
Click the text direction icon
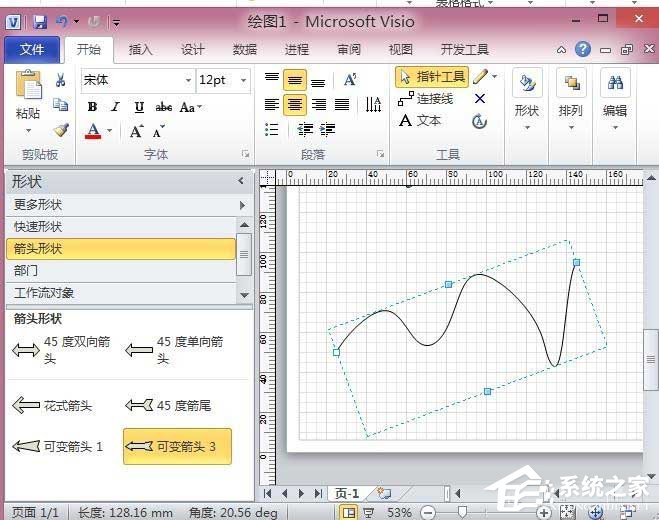373,104
